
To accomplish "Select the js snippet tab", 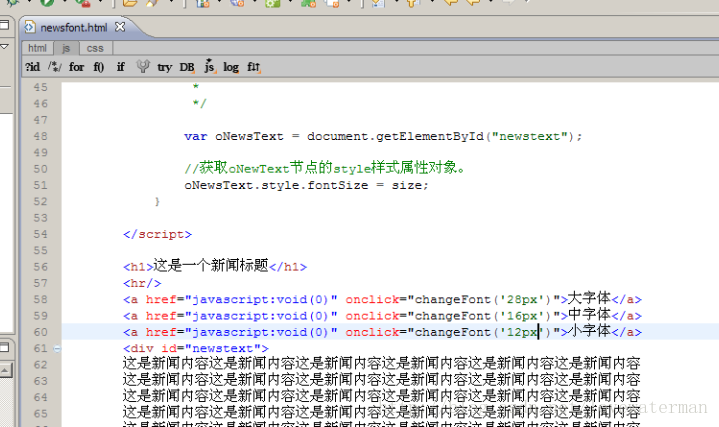I will [66, 48].
